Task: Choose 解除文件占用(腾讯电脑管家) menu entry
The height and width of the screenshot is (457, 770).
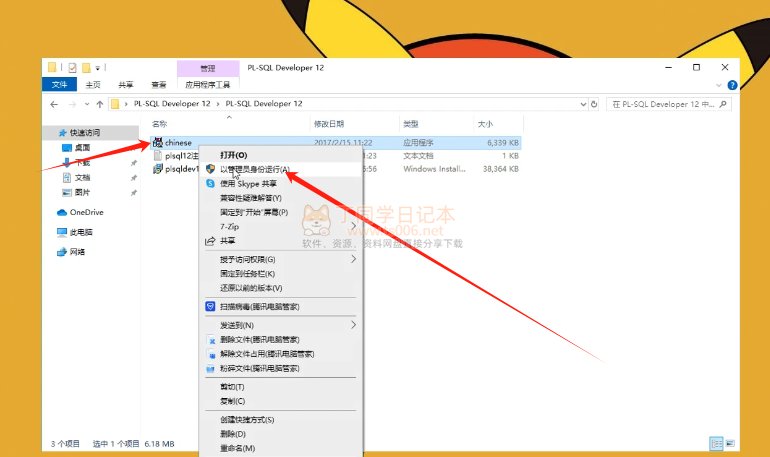Action: [281, 353]
